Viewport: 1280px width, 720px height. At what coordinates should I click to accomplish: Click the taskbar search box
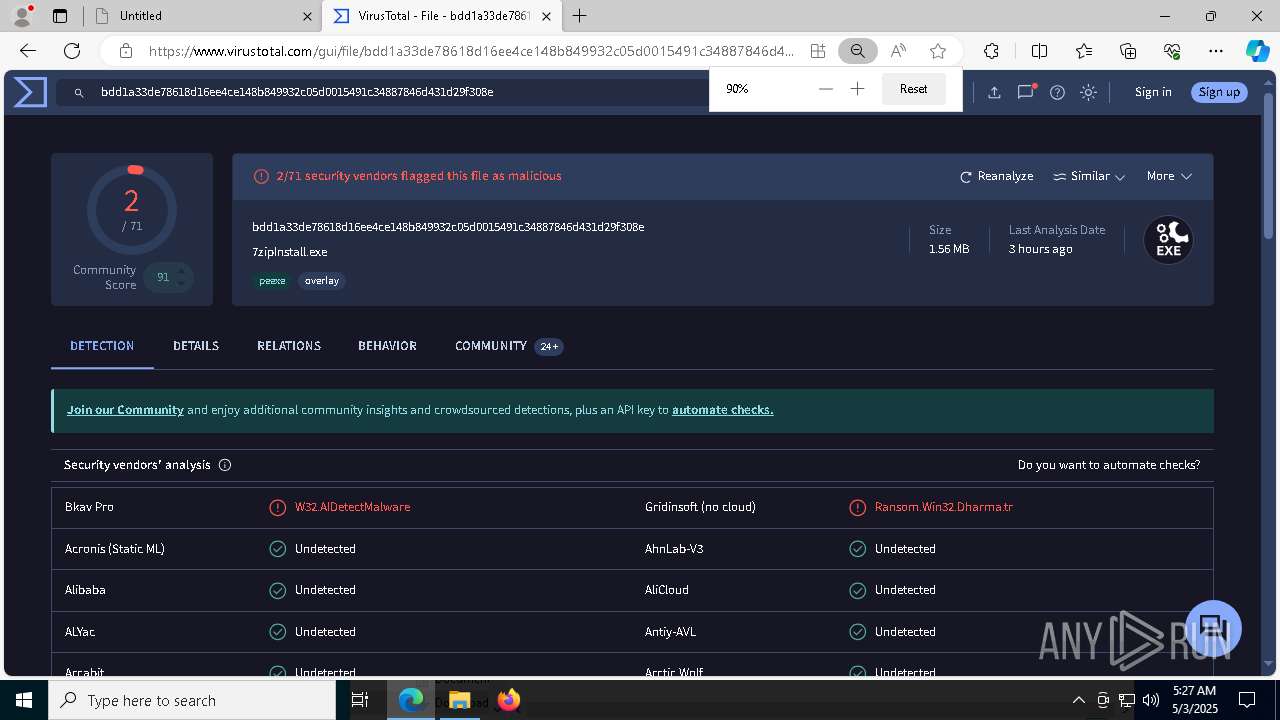pyautogui.click(x=192, y=700)
